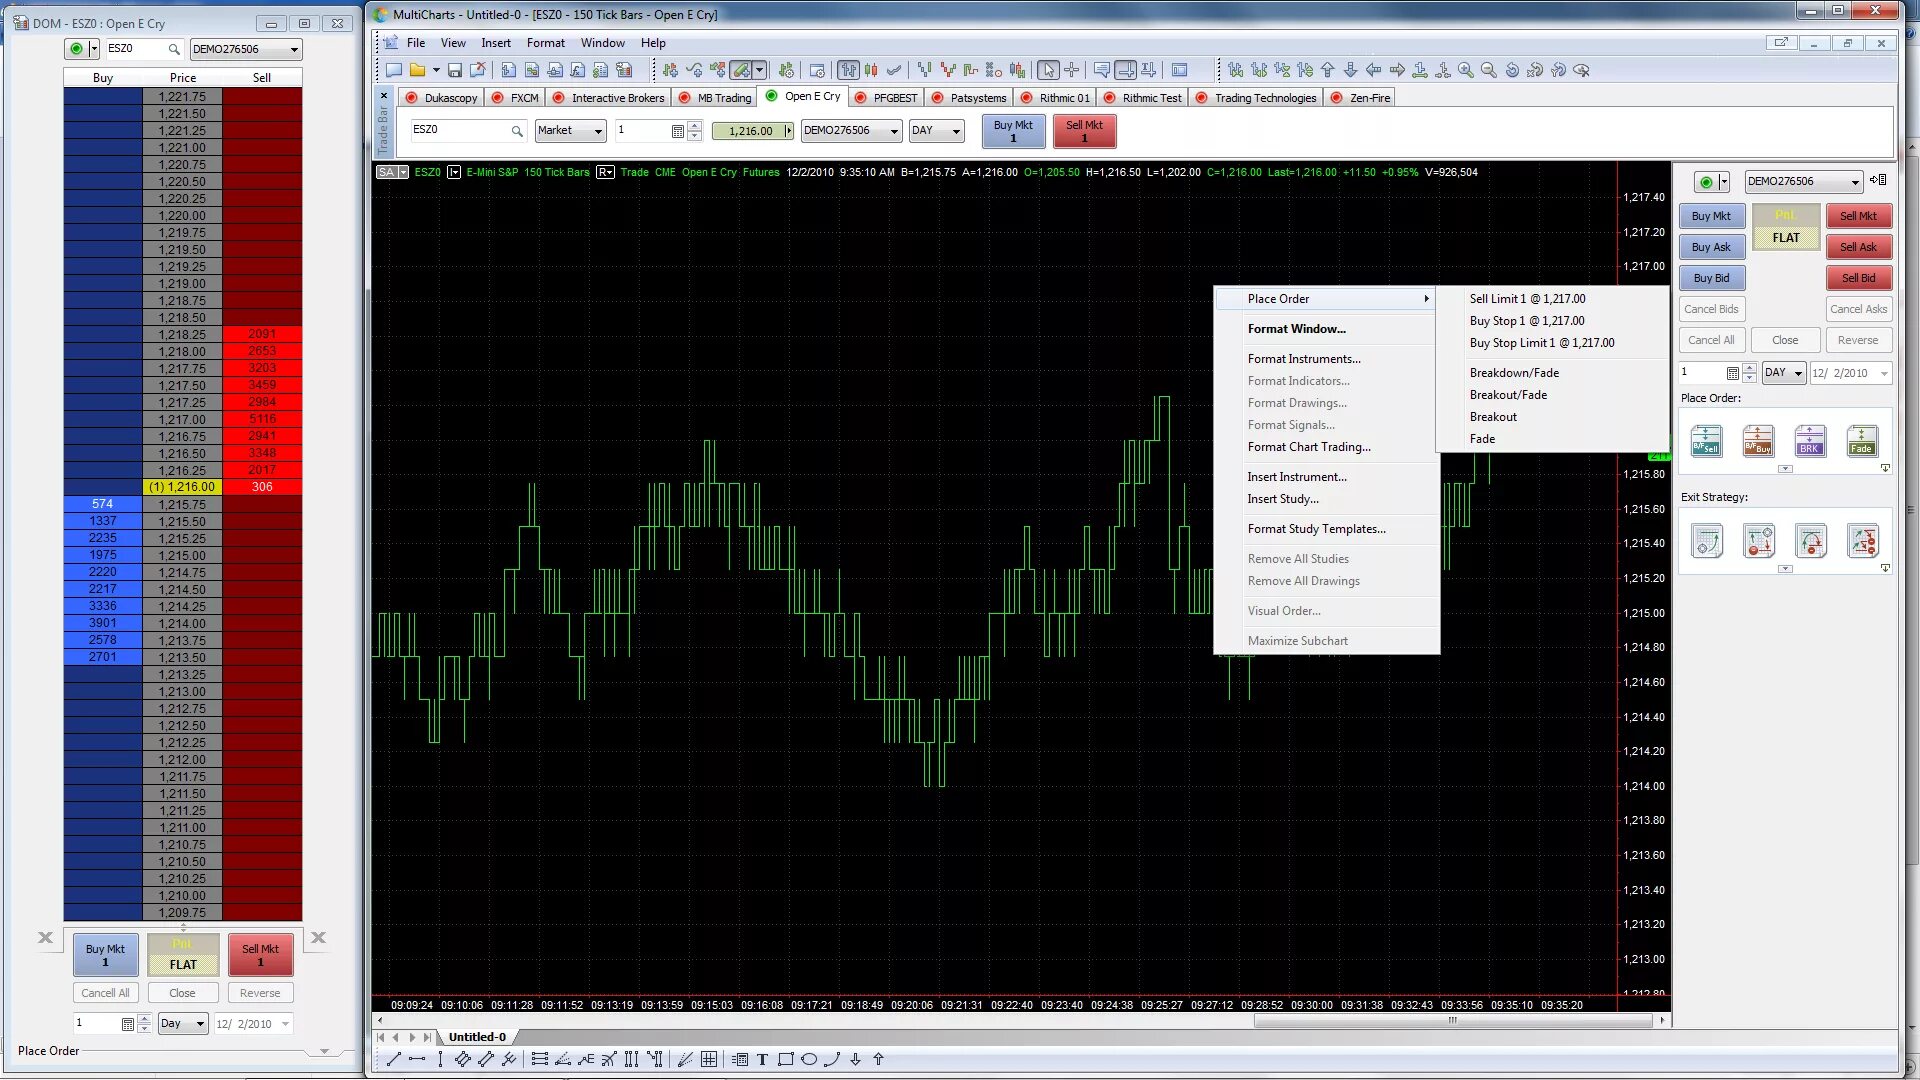Select the Crosshair pointer tool
The image size is (1920, 1080).
pyautogui.click(x=1070, y=70)
